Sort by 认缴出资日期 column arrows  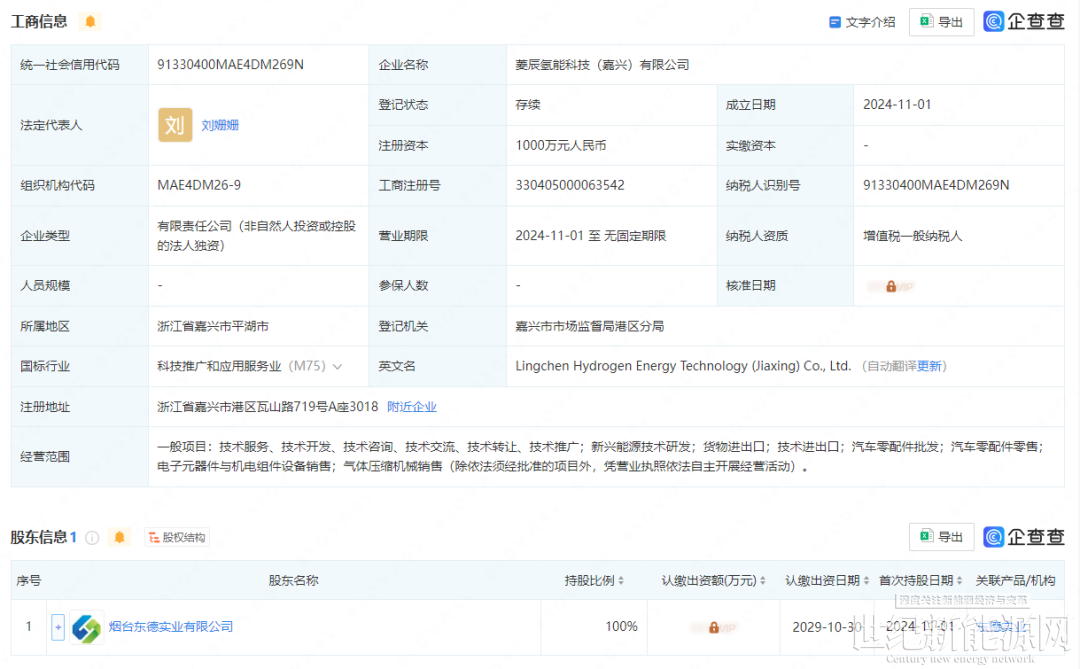866,581
